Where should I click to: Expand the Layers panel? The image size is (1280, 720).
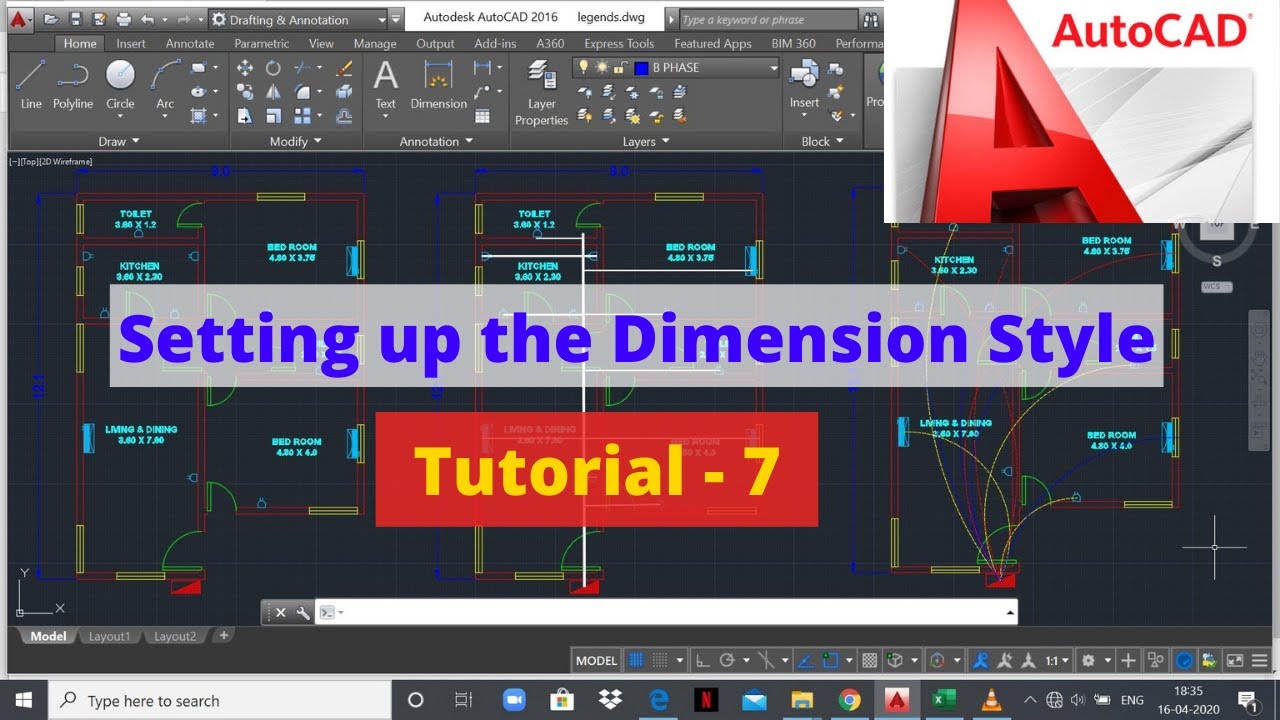(x=646, y=141)
